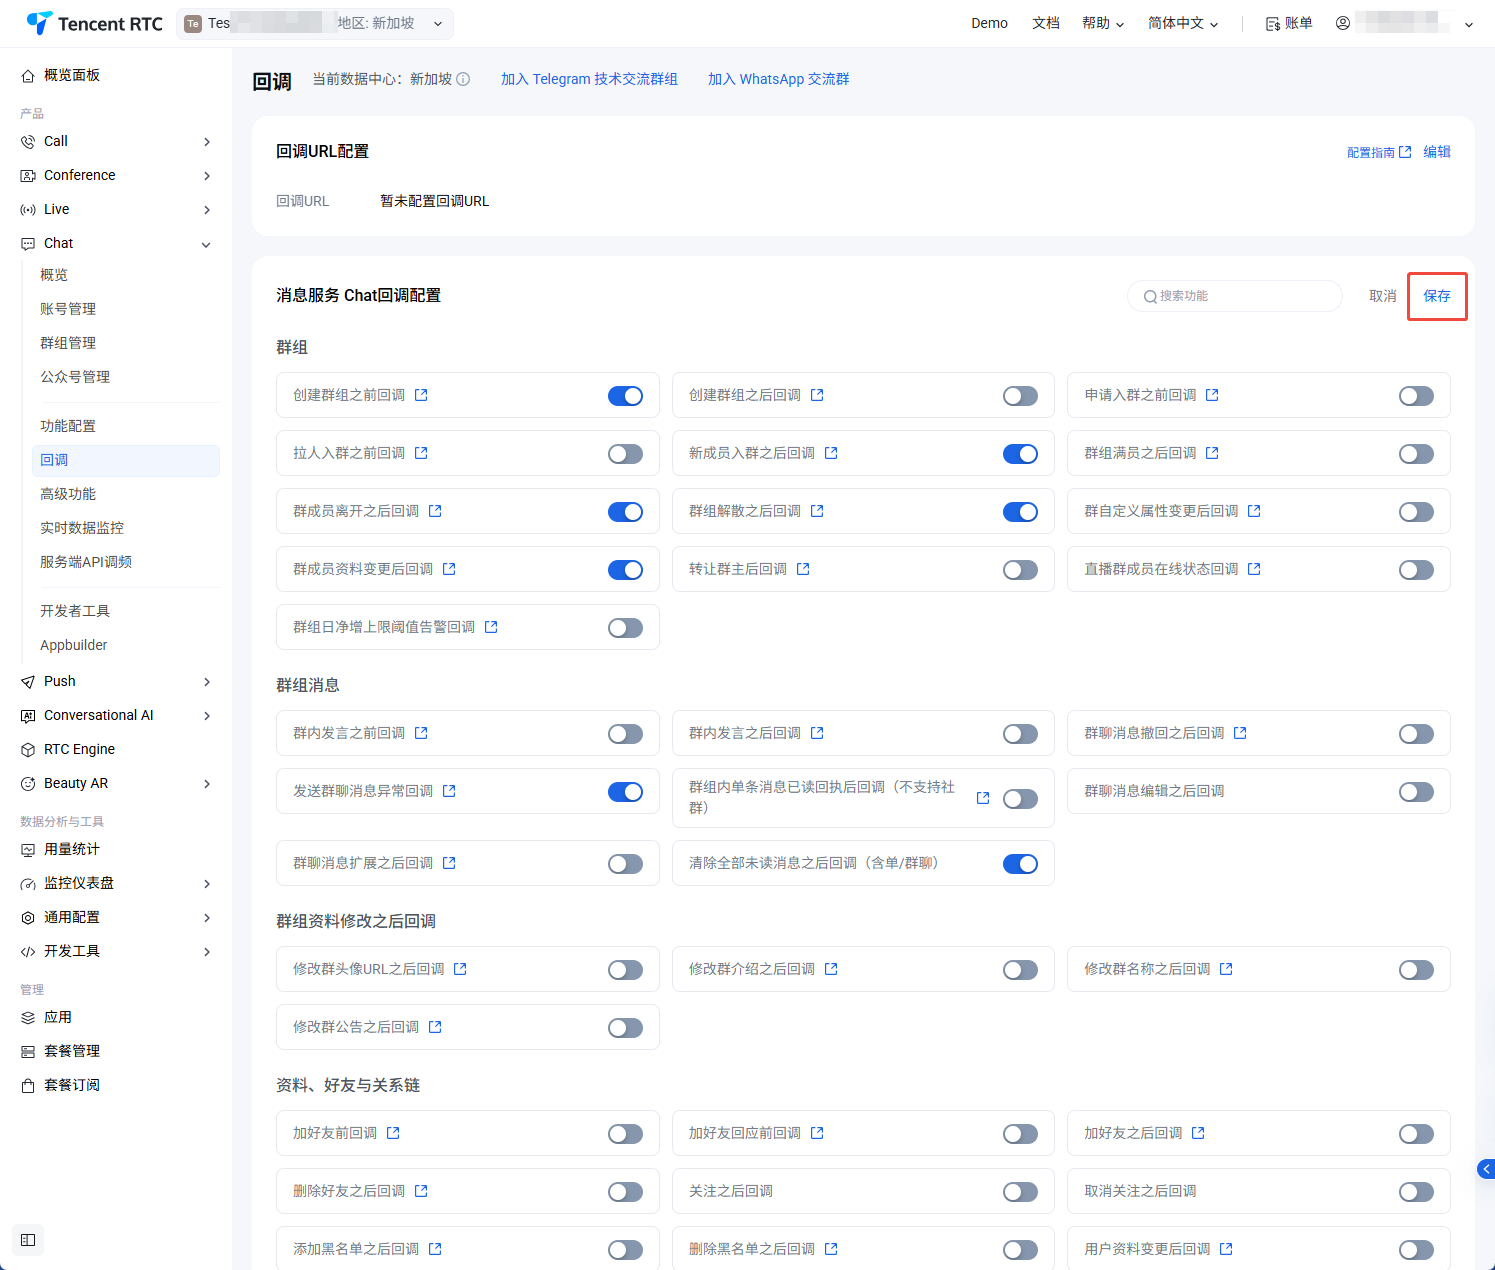Image resolution: width=1495 pixels, height=1270 pixels.
Task: Turn off 清除全部未读消息之后回调 switch
Action: pos(1020,864)
